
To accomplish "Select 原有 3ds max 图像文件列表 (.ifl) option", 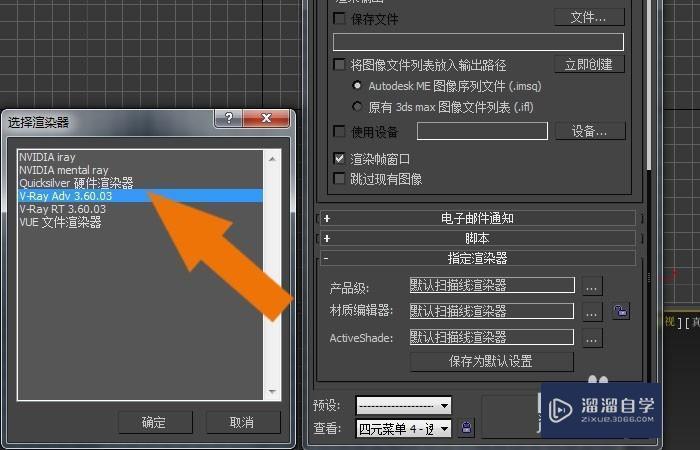I will click(x=357, y=106).
